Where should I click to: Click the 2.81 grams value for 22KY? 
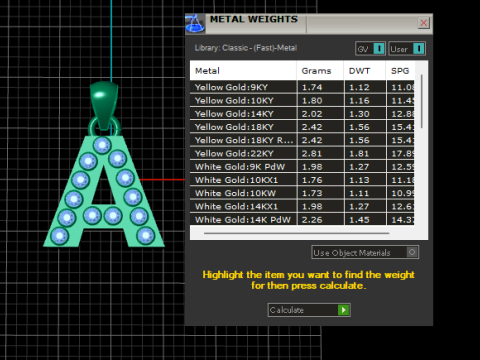click(x=312, y=154)
